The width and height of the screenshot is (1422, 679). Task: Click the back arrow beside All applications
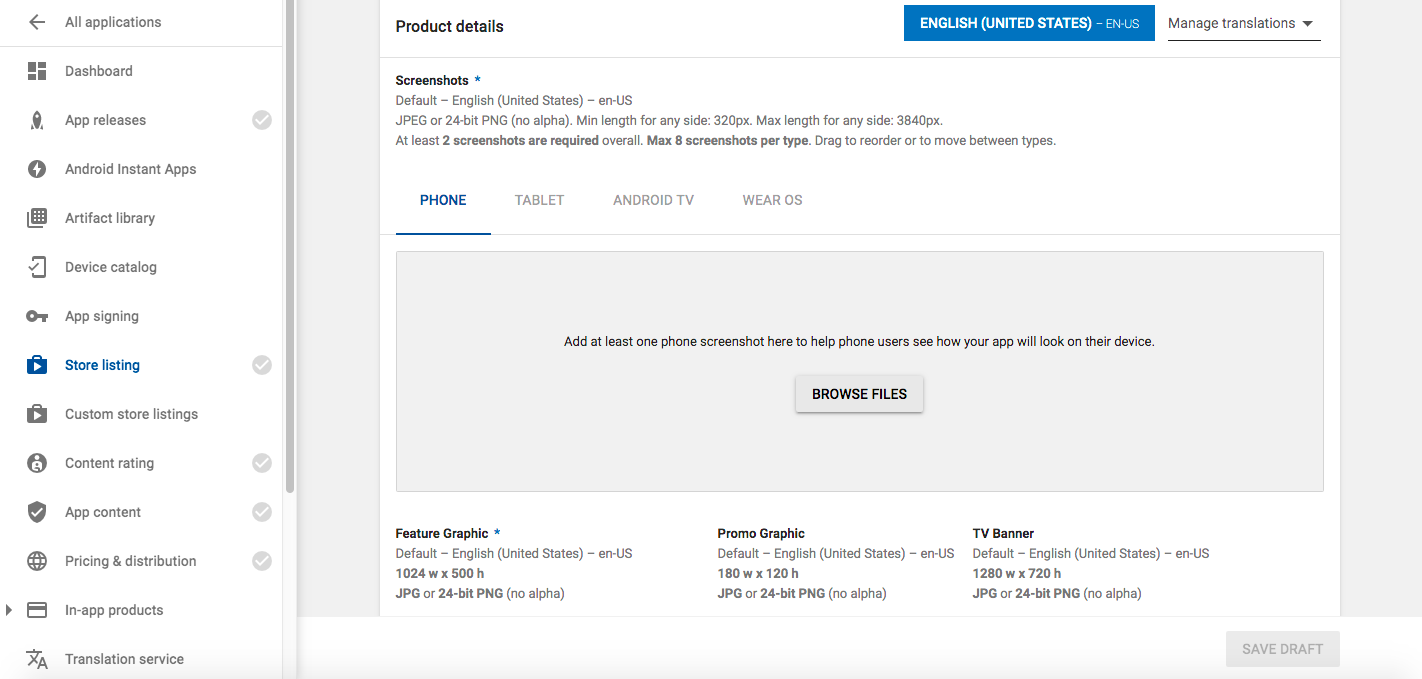[37, 22]
